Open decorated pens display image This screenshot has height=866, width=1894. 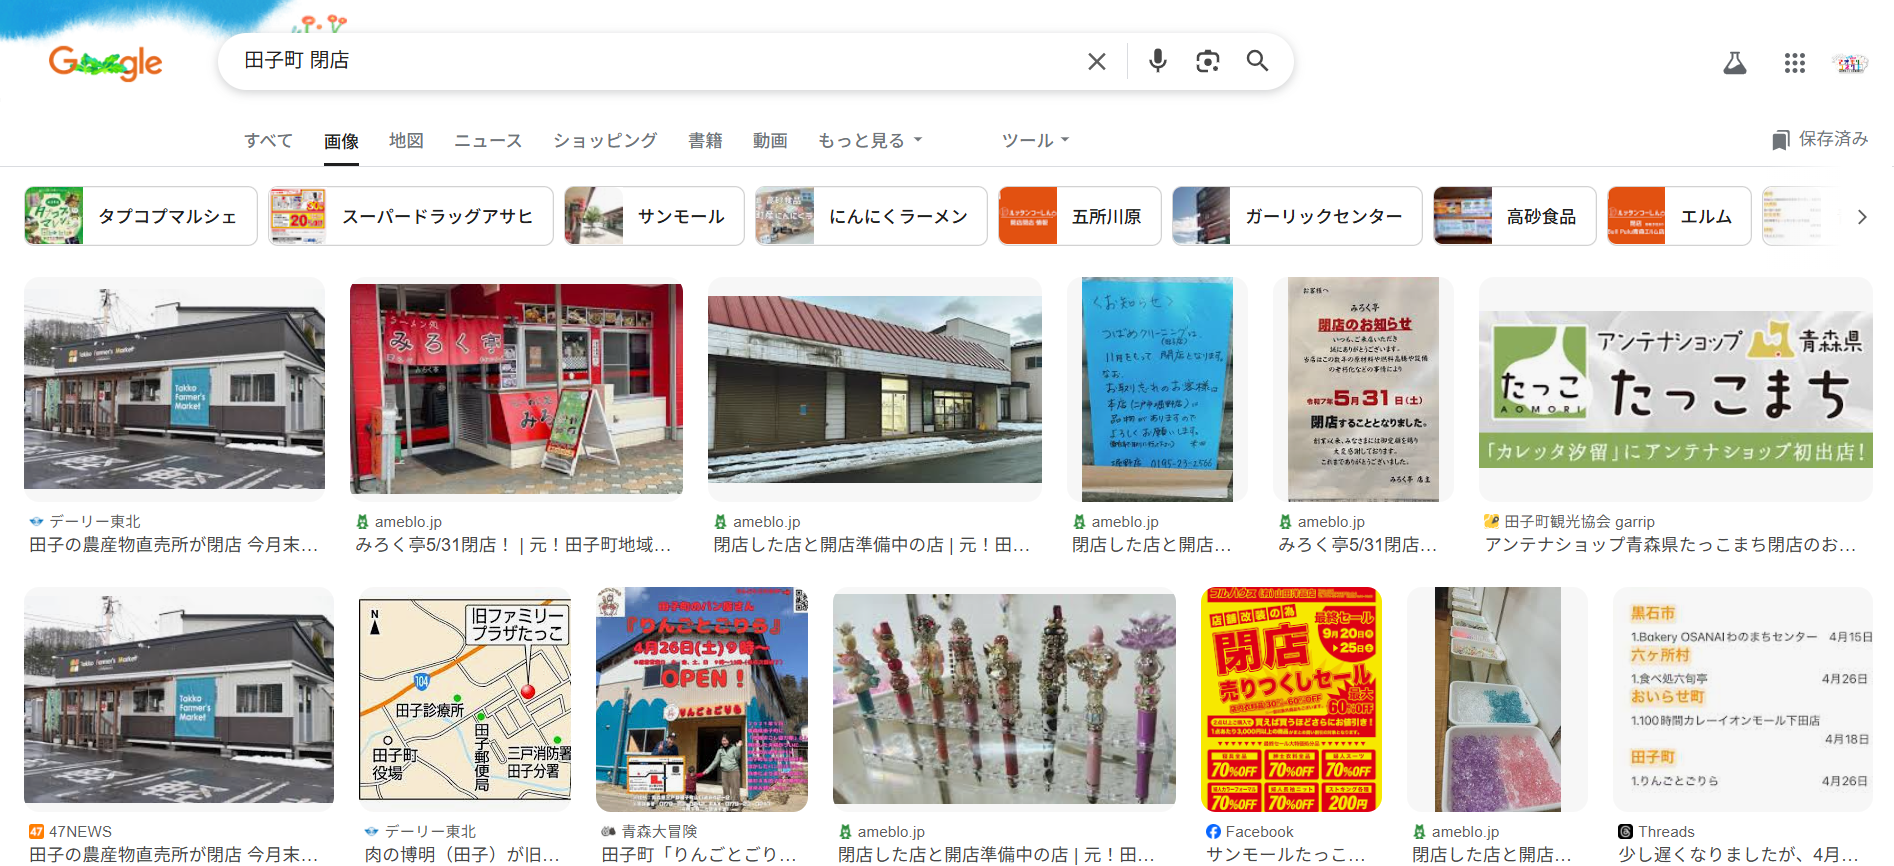point(1004,699)
